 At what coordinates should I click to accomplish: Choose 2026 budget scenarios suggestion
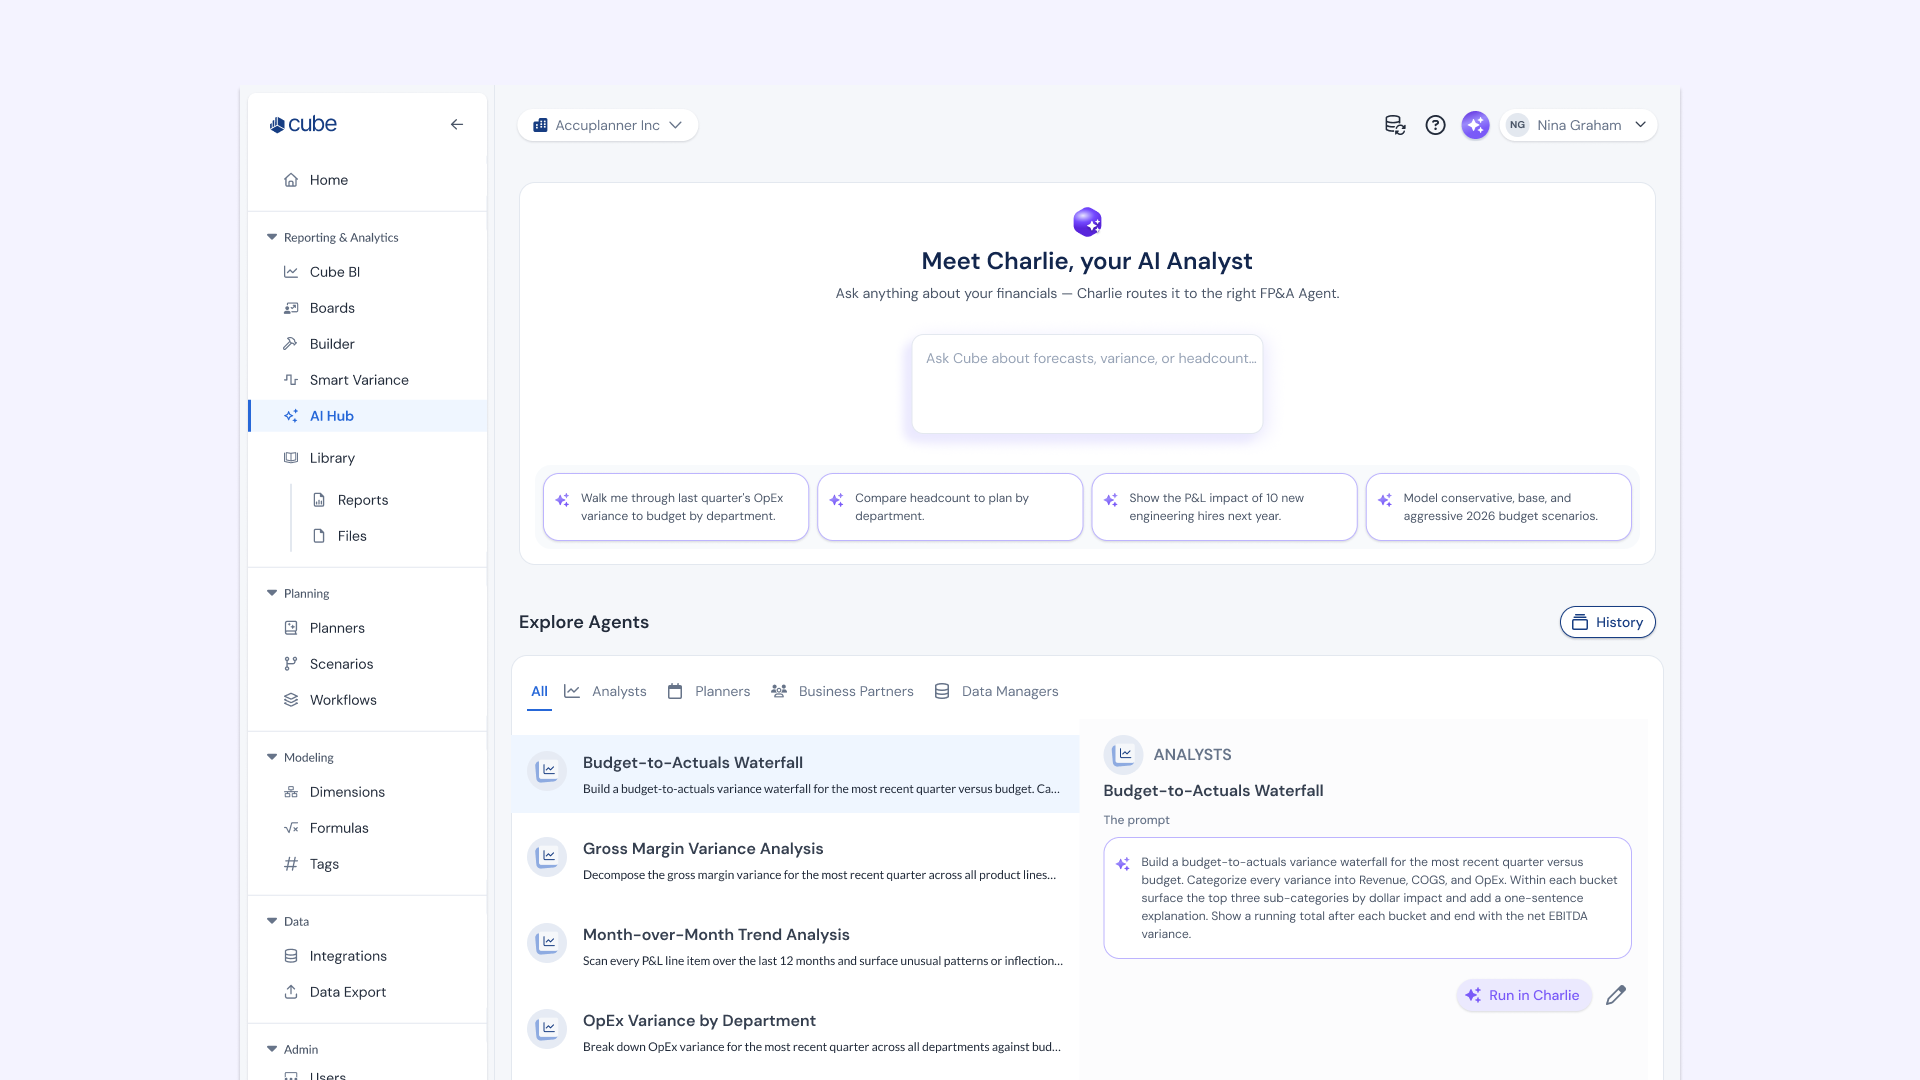[1498, 507]
